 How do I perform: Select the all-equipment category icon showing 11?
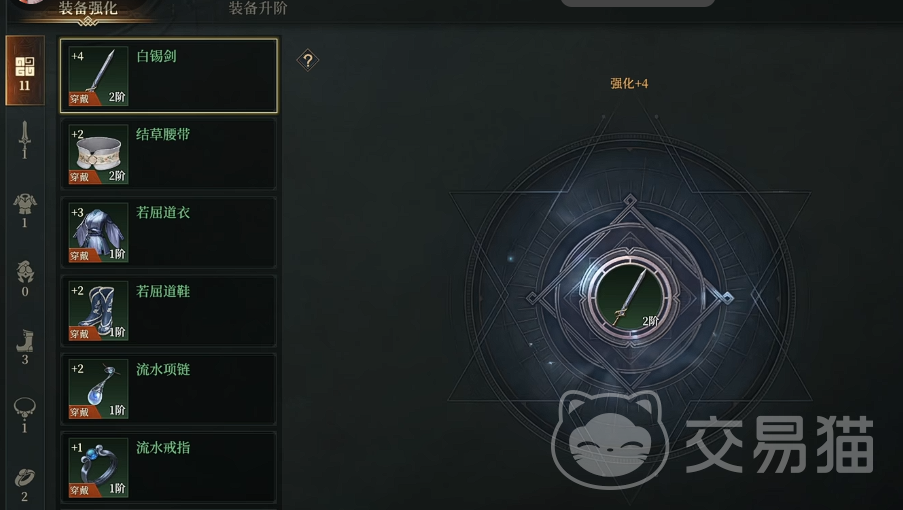(25, 70)
